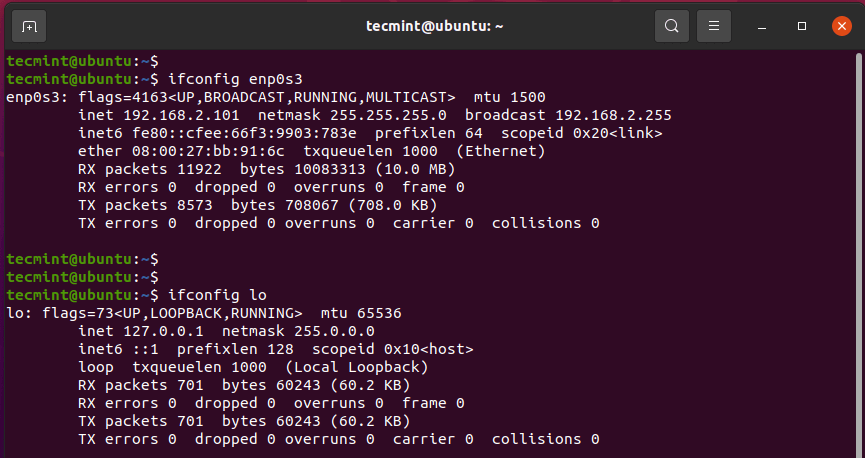
Task: Click the broadcast address 192.168.2.255
Action: pyautogui.click(x=613, y=115)
